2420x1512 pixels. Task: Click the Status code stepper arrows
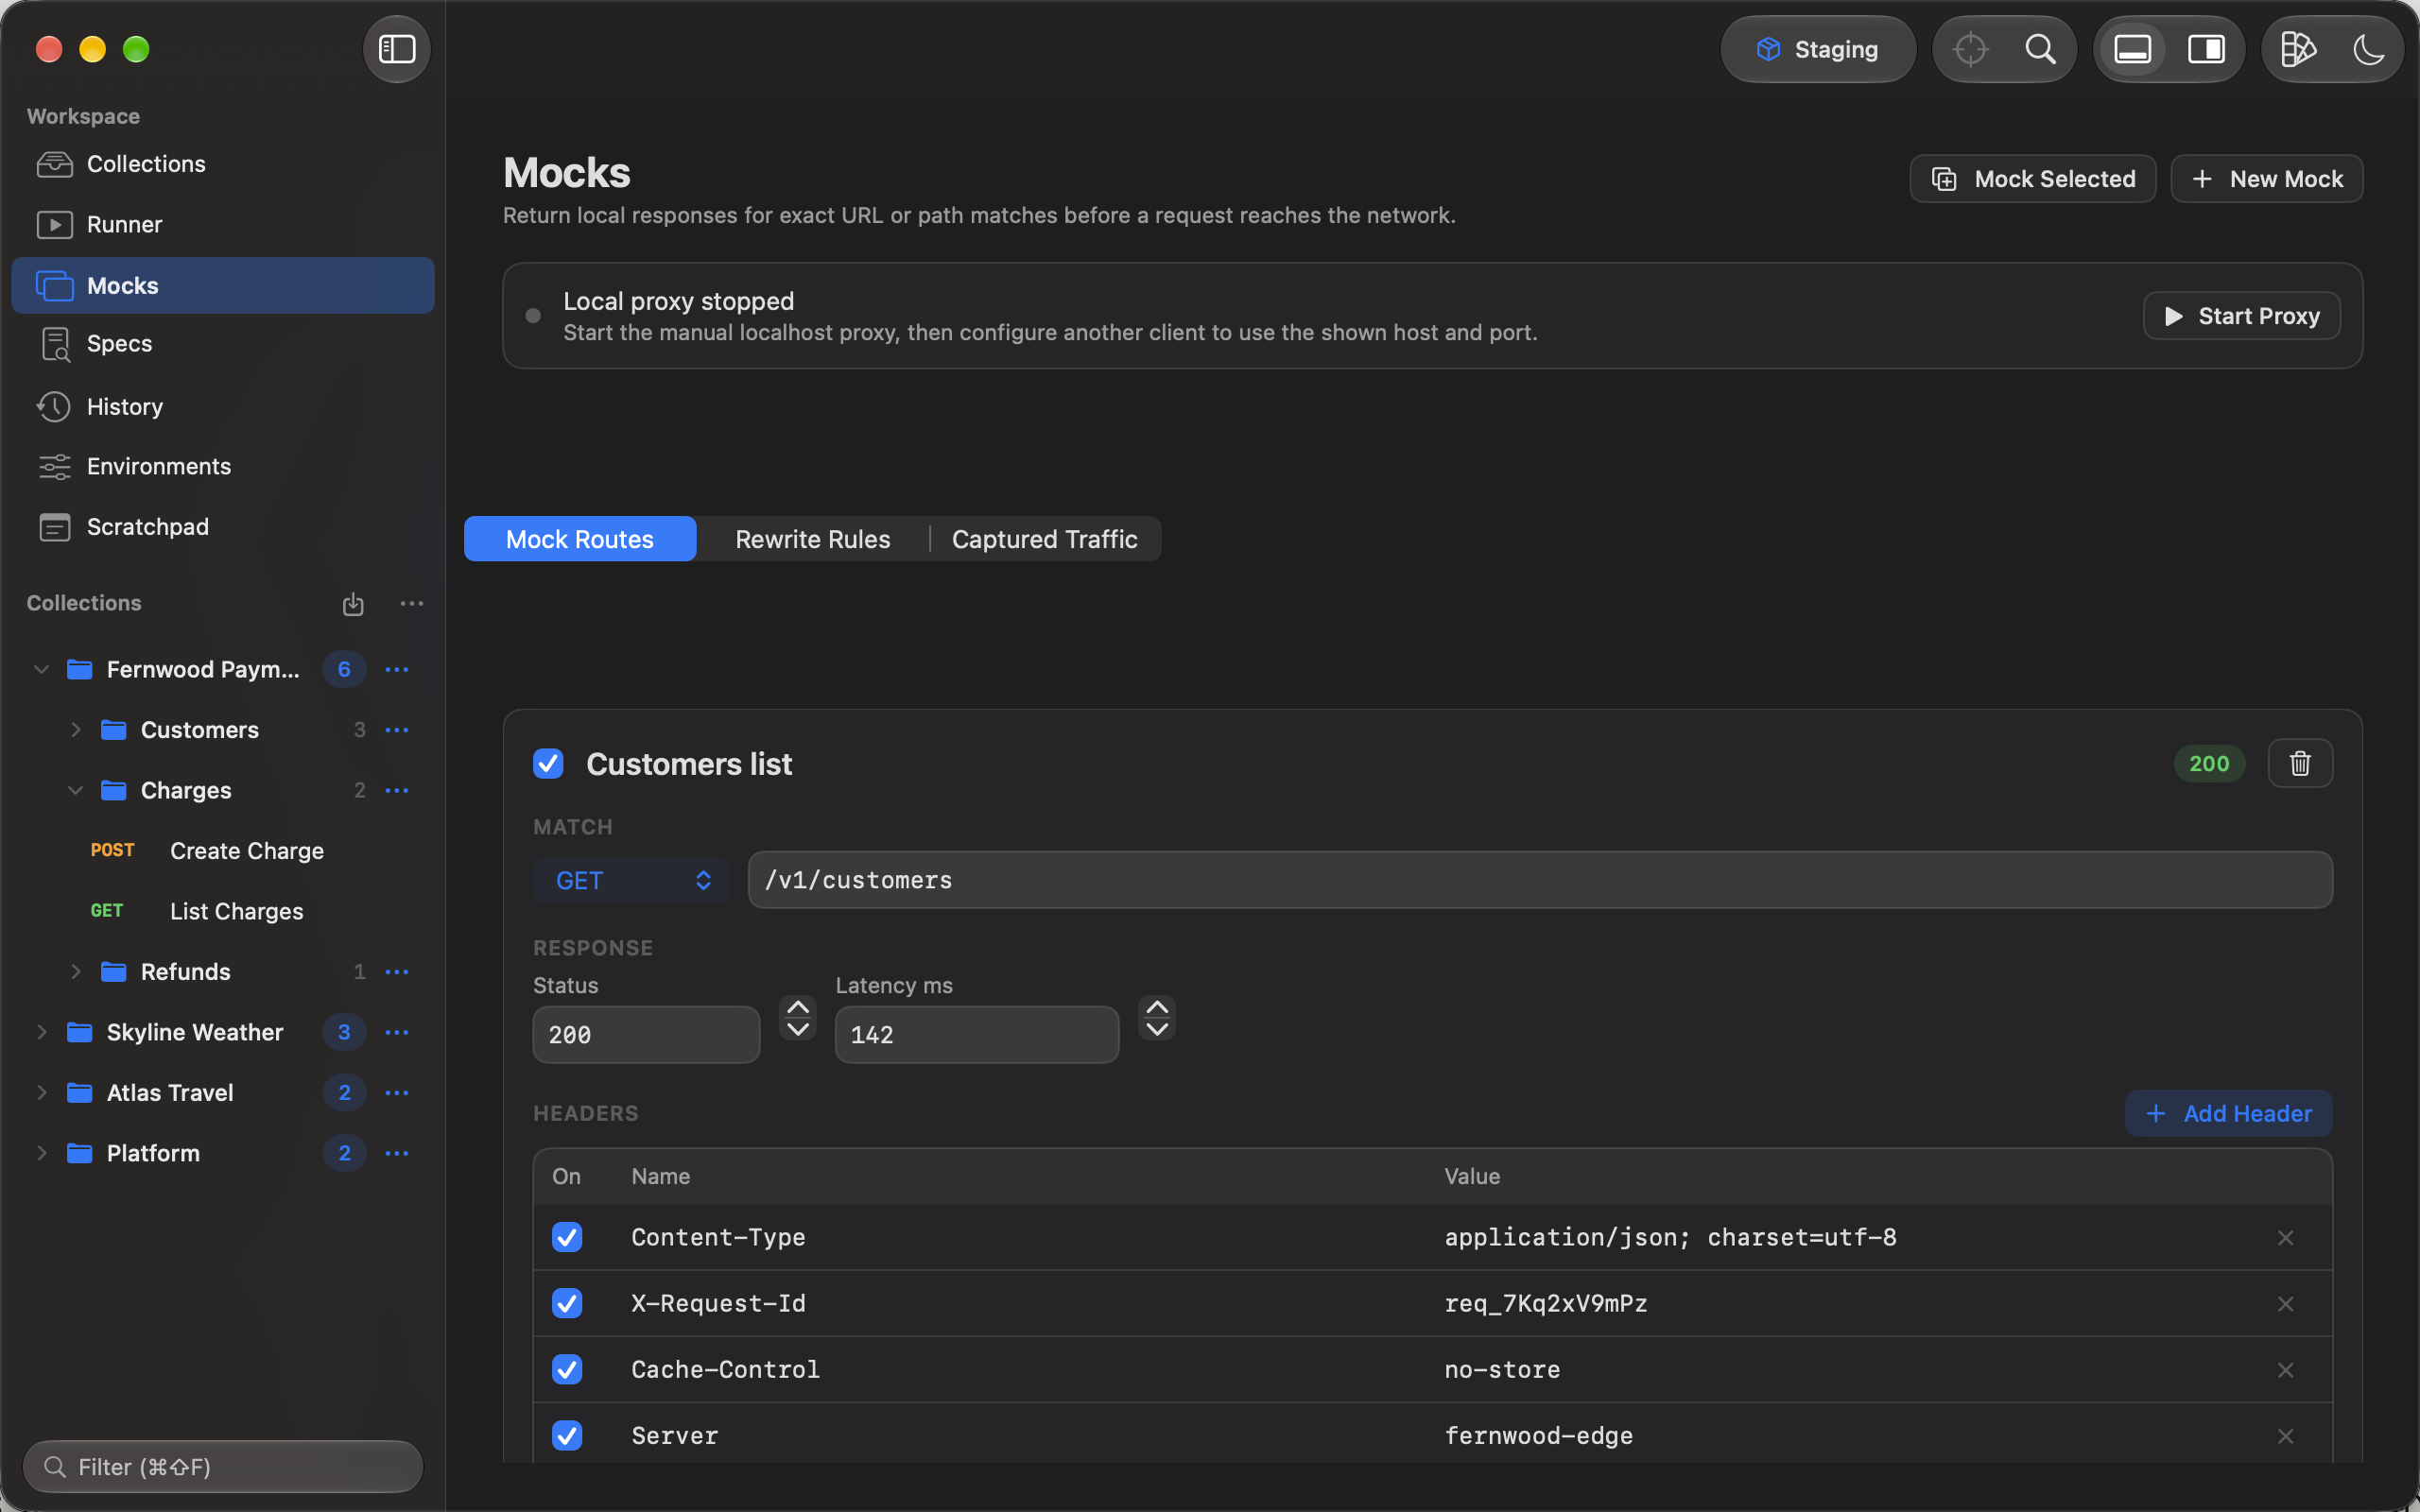pos(798,1018)
